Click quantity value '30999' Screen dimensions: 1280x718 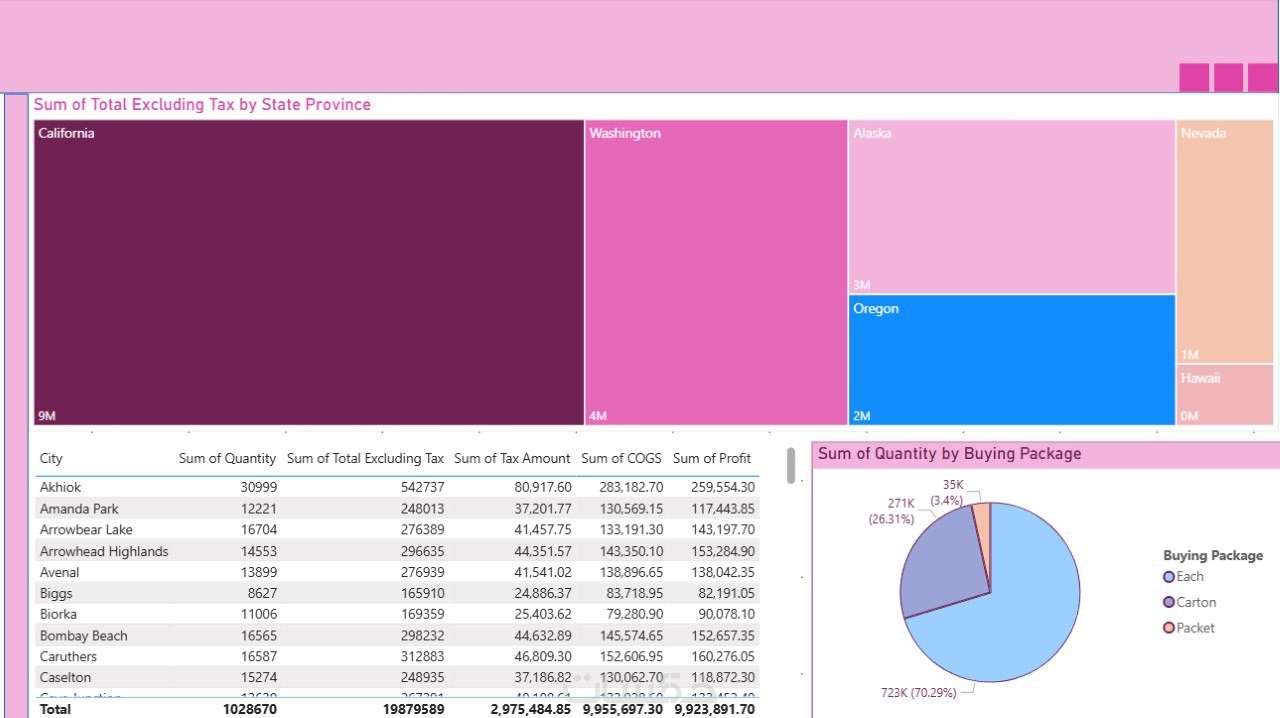(257, 487)
